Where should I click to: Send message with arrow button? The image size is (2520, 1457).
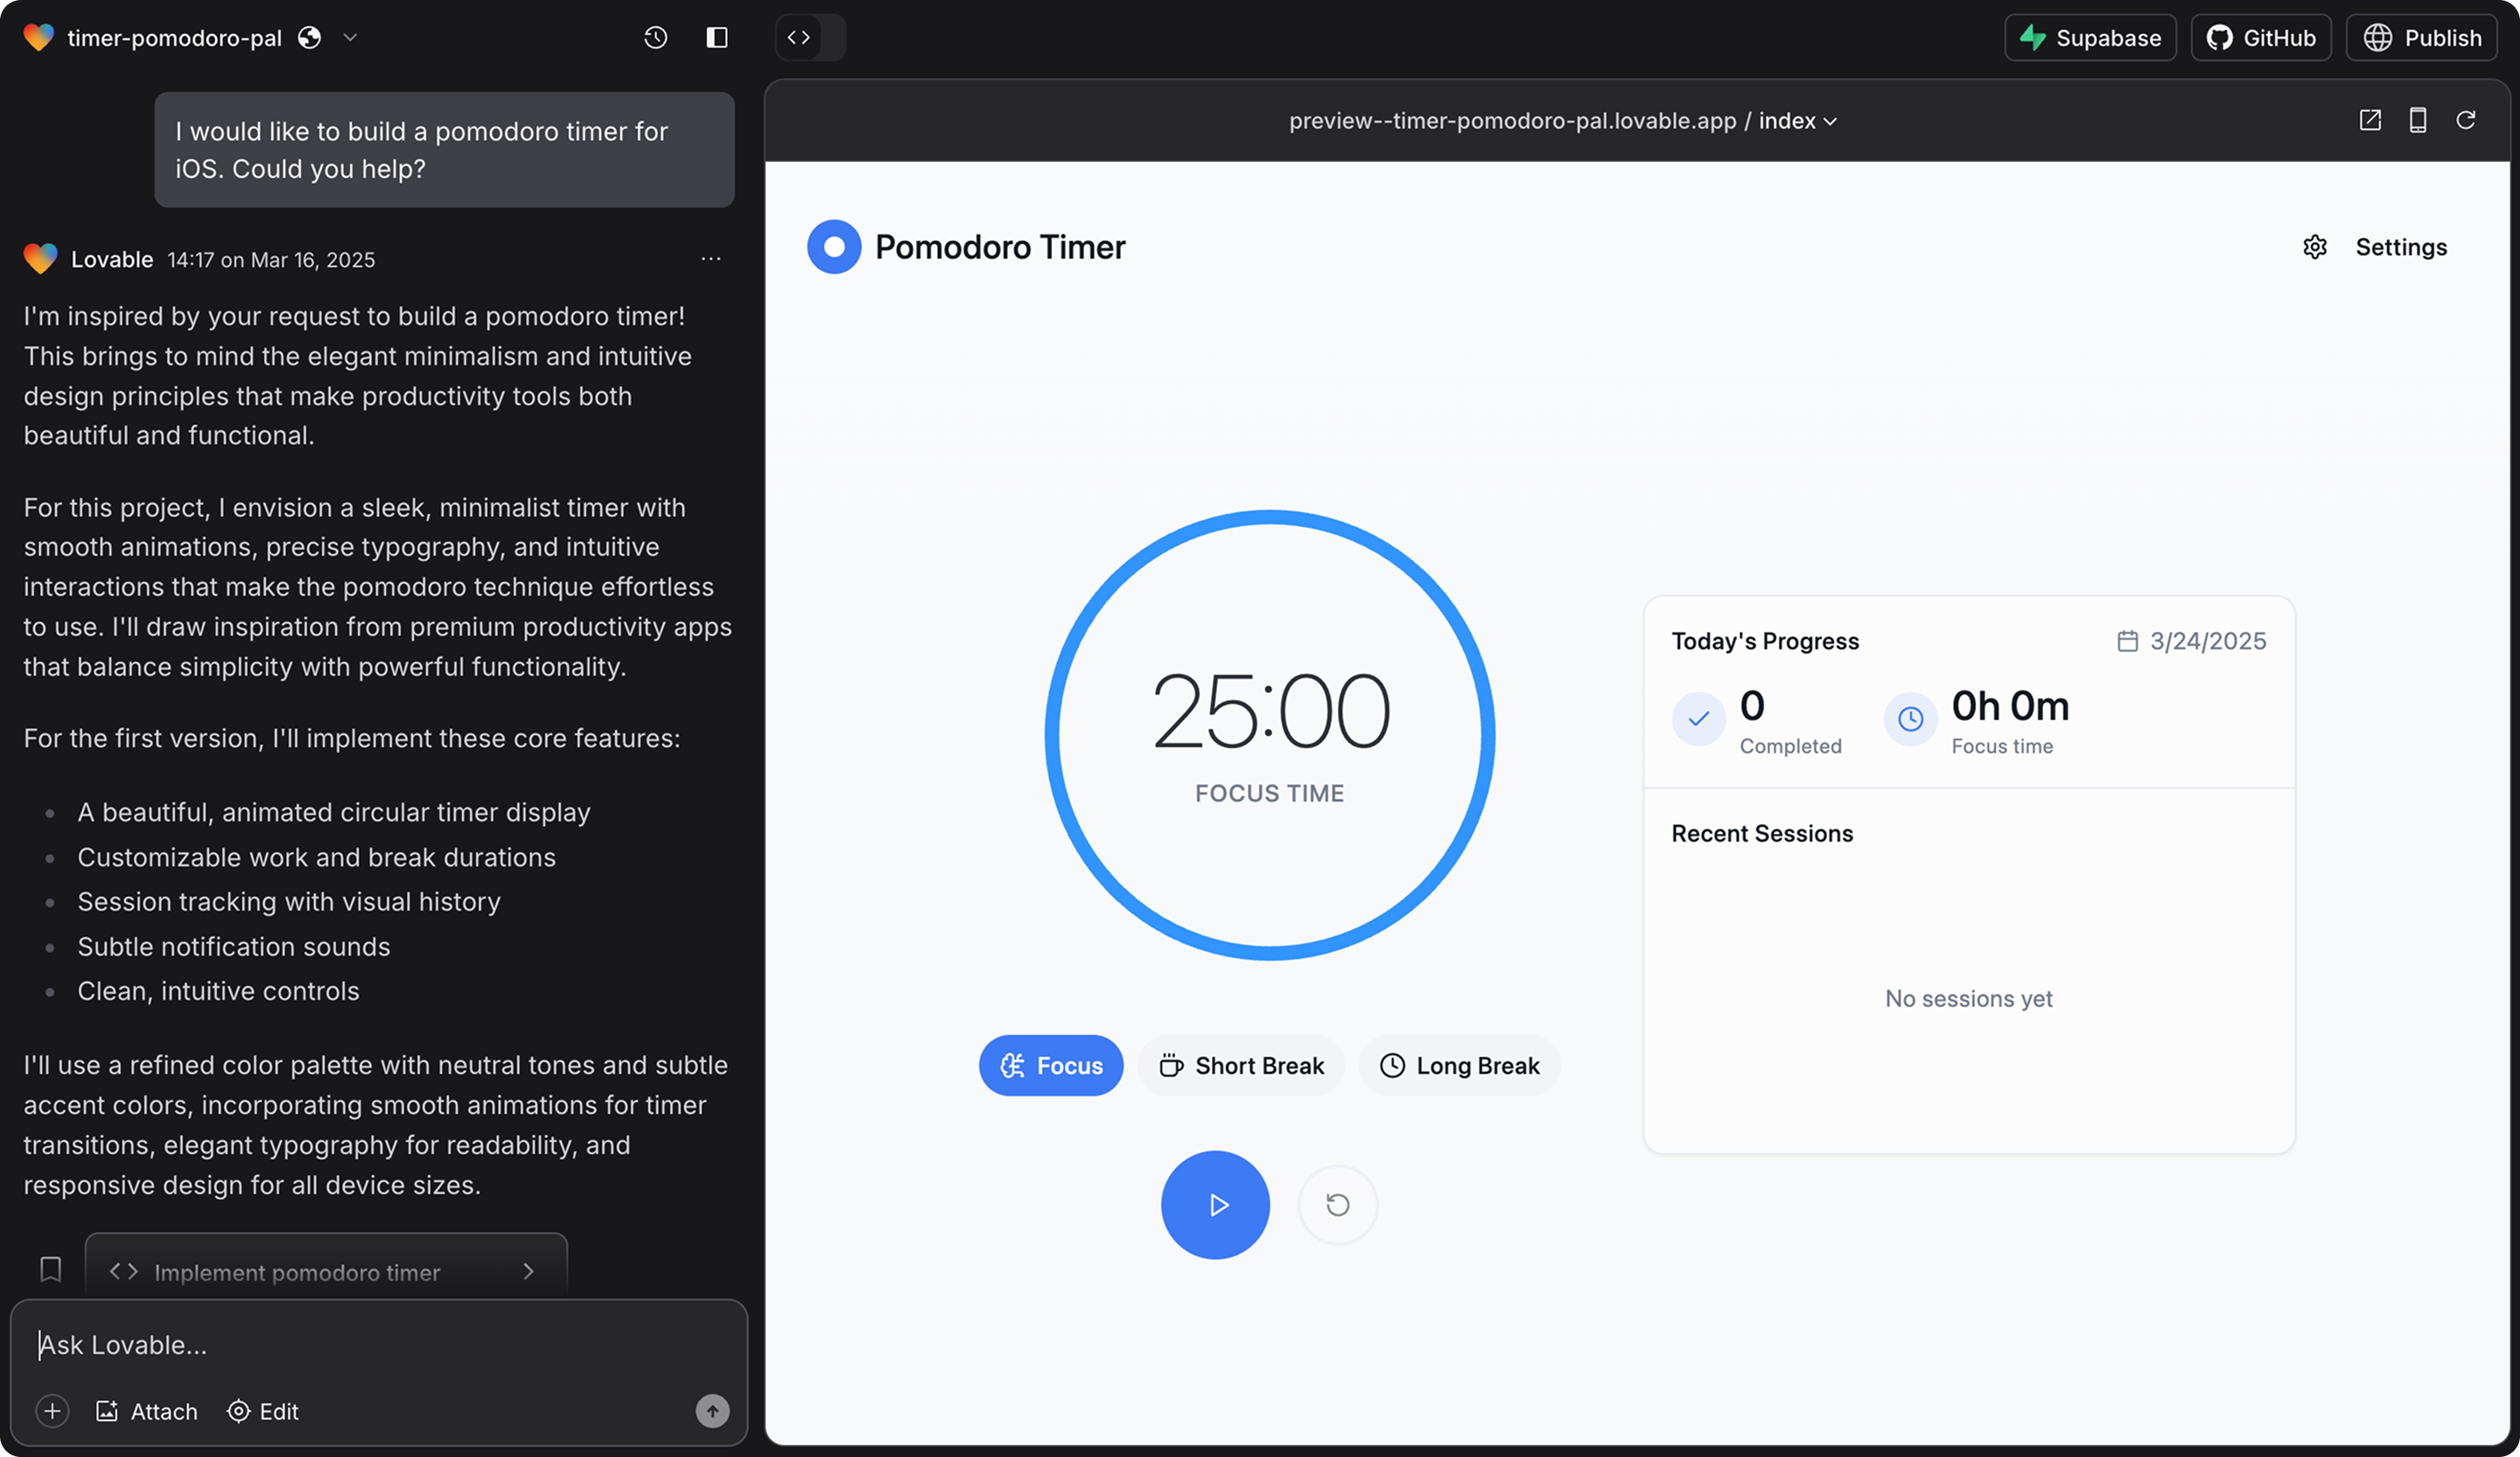712,1411
